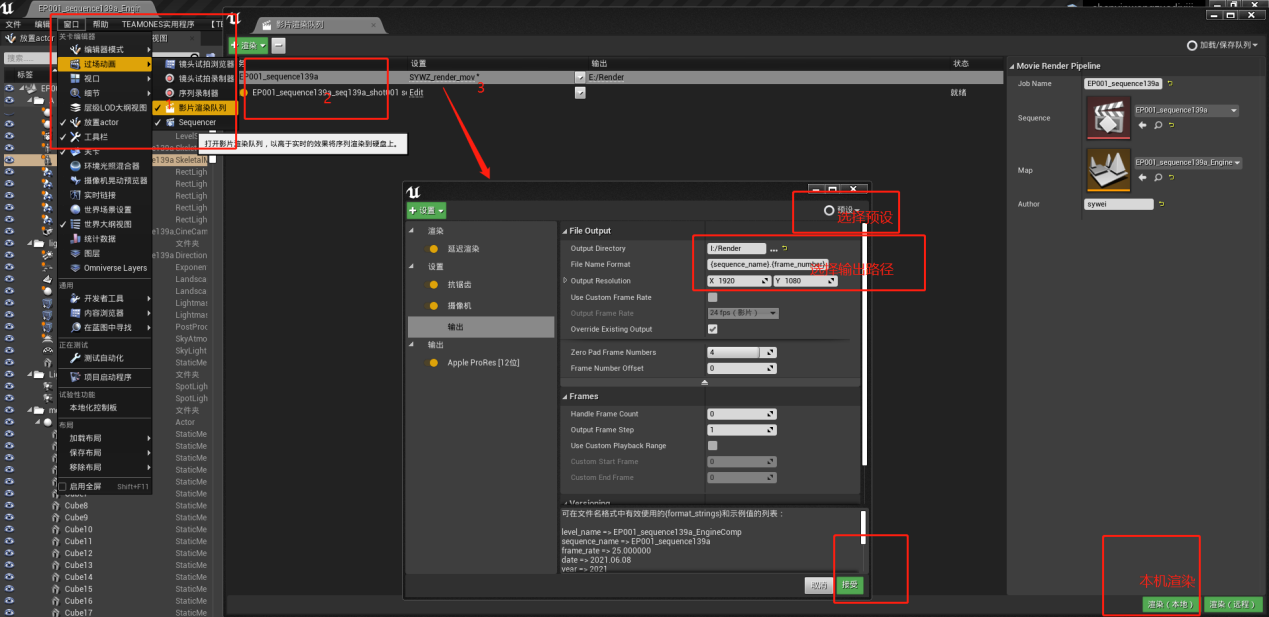Screen dimensions: 1269x617
Task: Expand the Output Resolution property
Action: (566, 281)
